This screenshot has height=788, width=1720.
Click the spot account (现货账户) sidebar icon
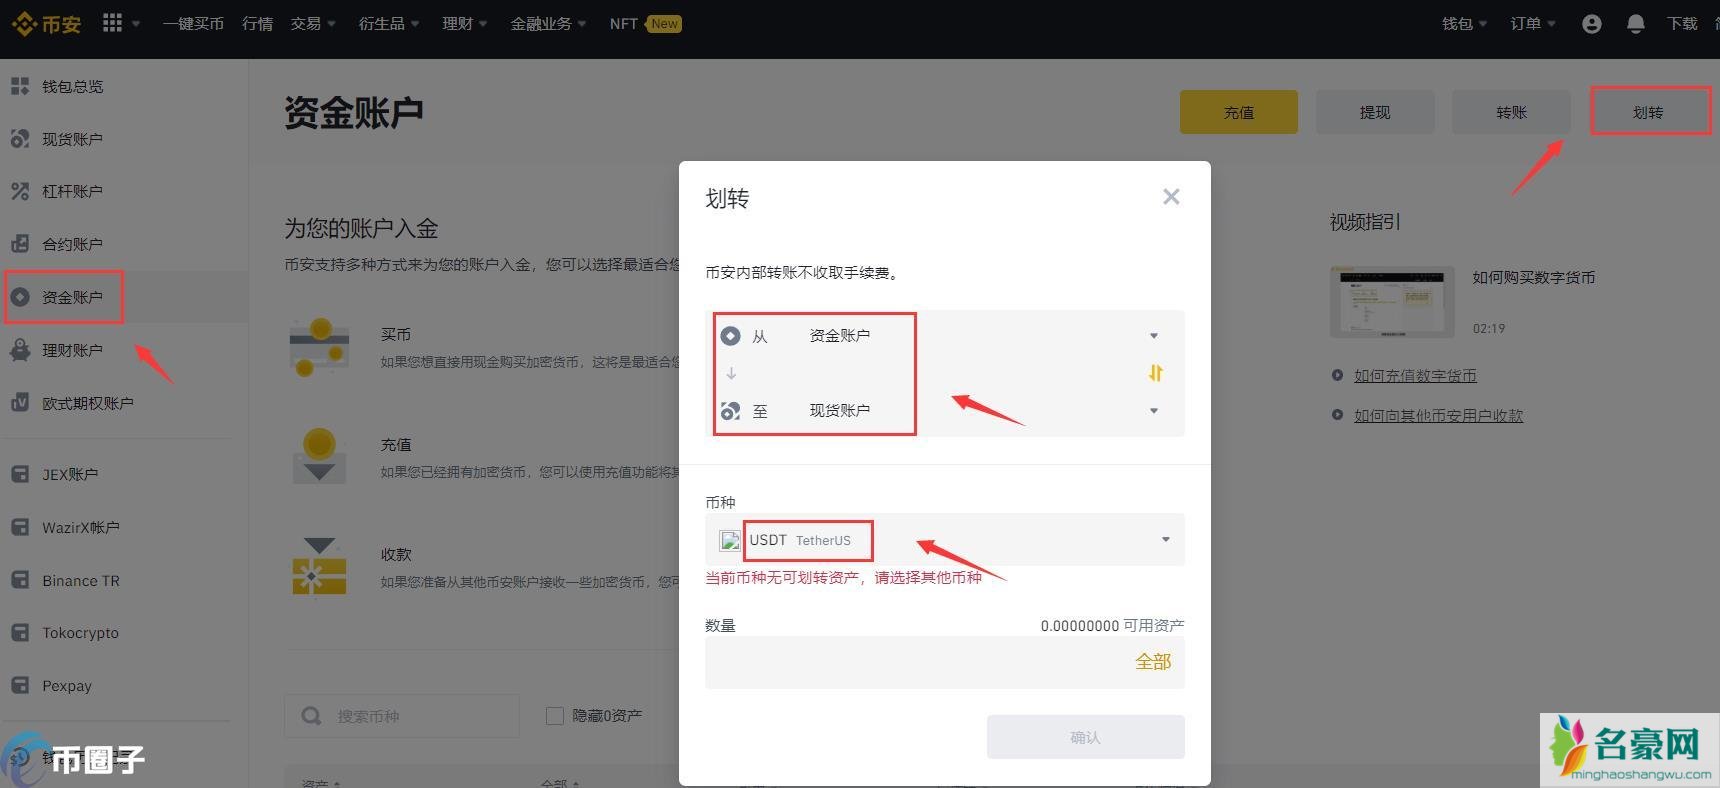click(x=20, y=139)
